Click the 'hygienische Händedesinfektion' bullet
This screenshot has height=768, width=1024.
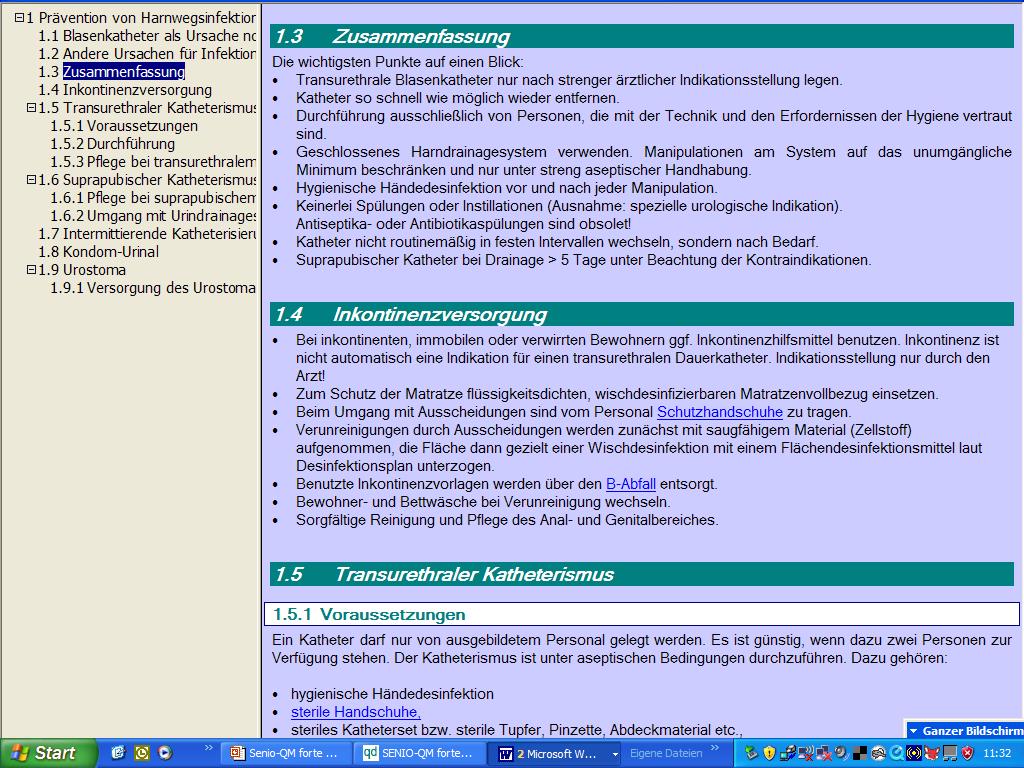392,694
